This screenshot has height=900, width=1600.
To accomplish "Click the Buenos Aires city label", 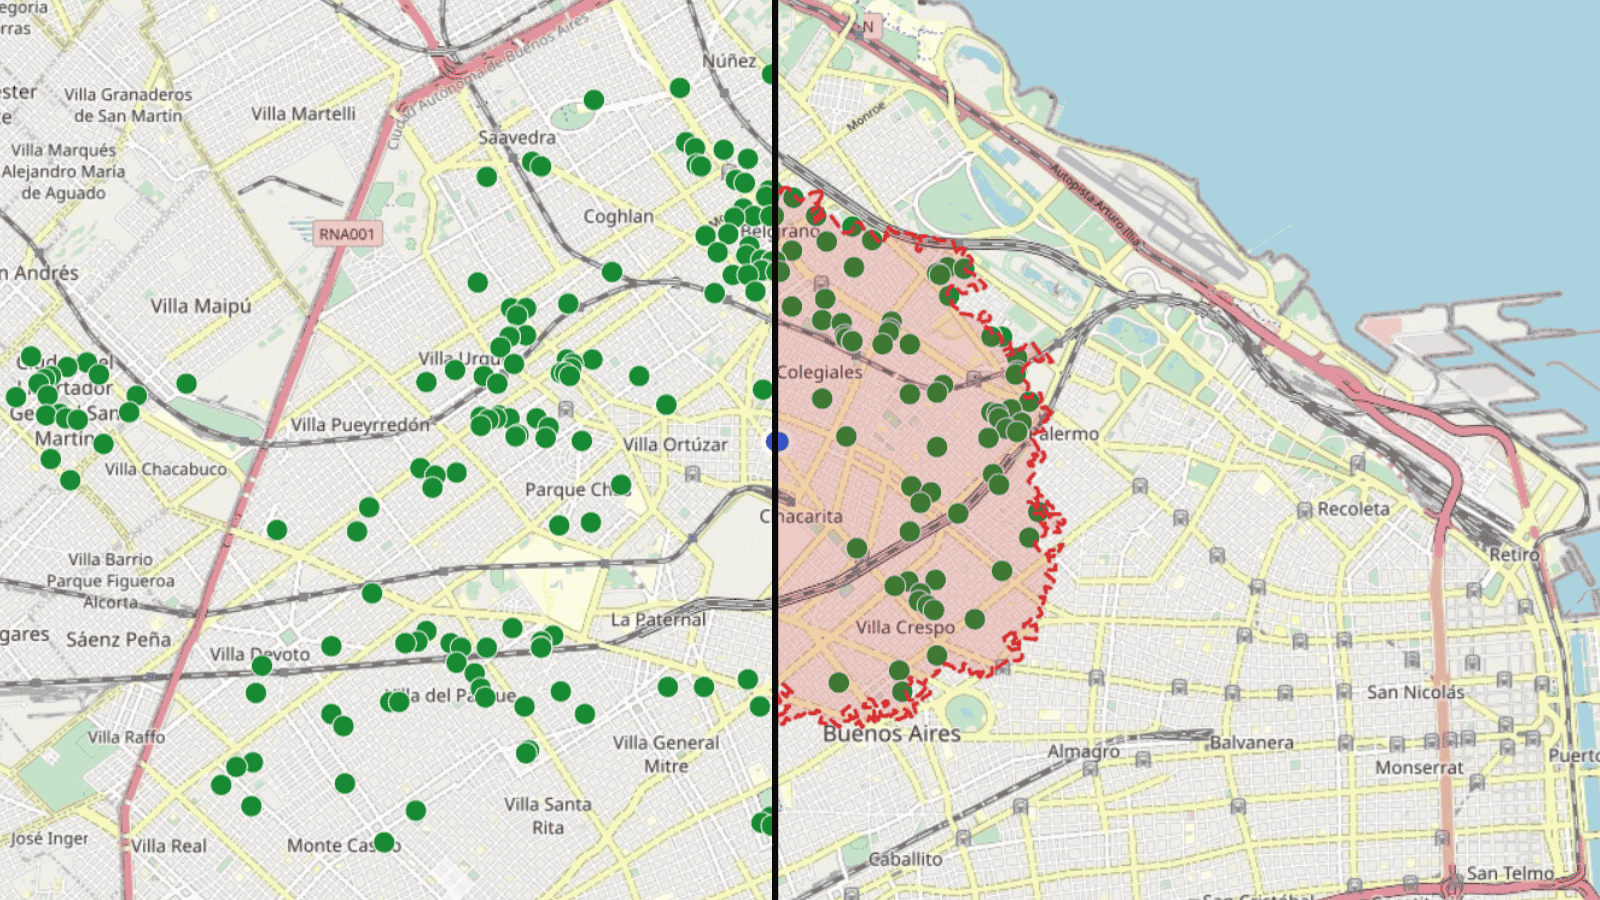I will pyautogui.click(x=892, y=734).
